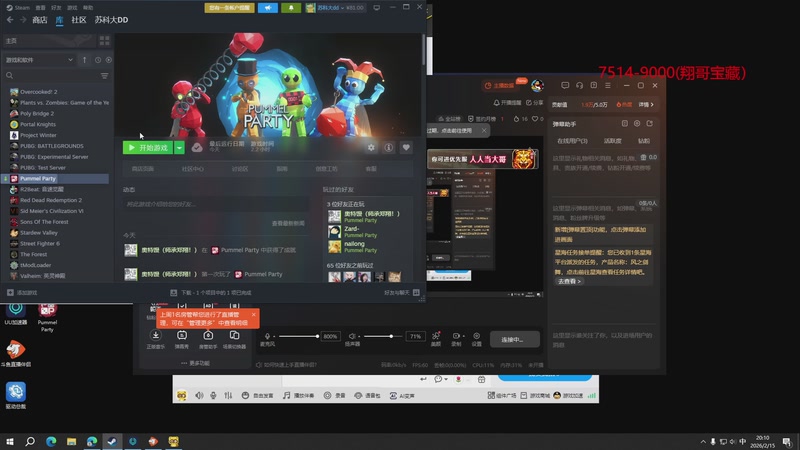Open message icon in streaming window title bar
The width and height of the screenshot is (800, 450).
[x=565, y=85]
